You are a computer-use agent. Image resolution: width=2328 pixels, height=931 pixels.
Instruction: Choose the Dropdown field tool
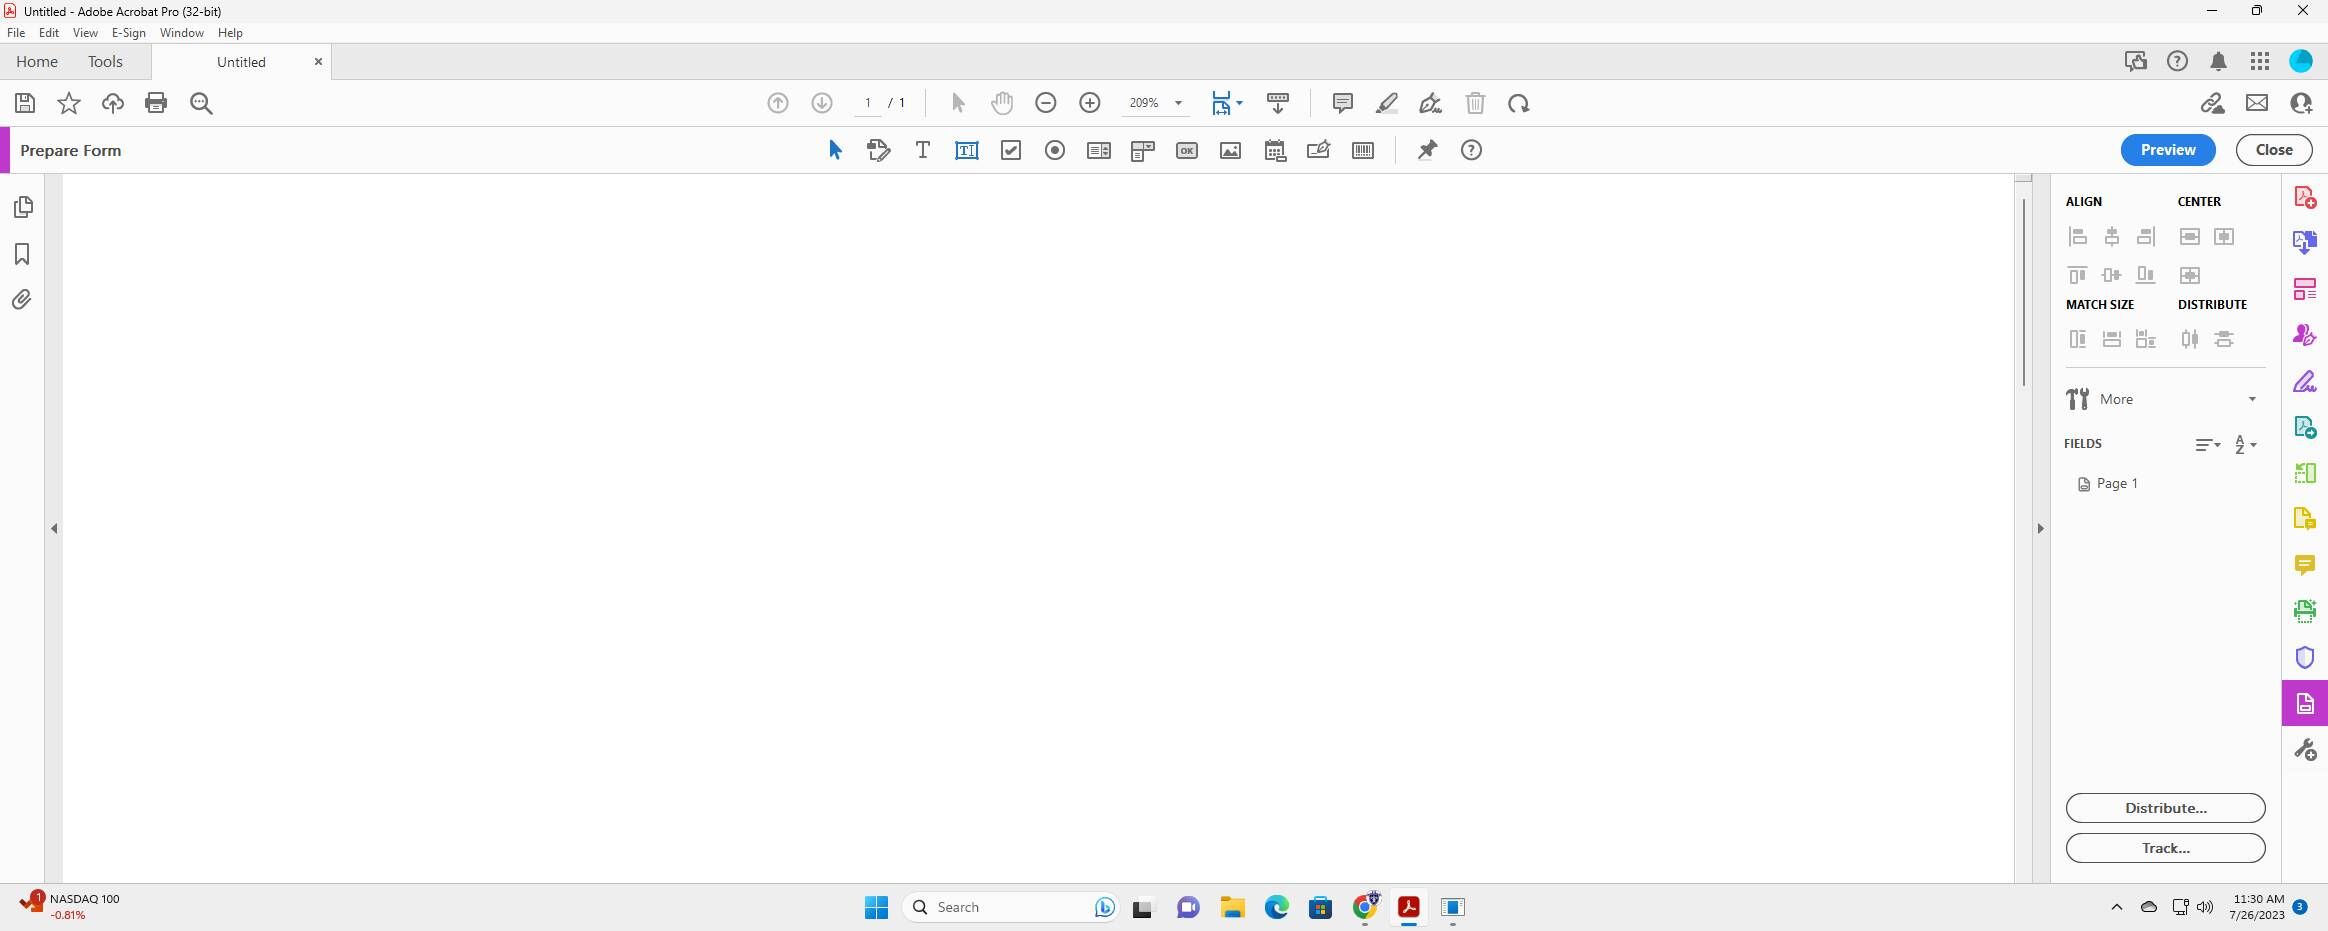pyautogui.click(x=1143, y=150)
